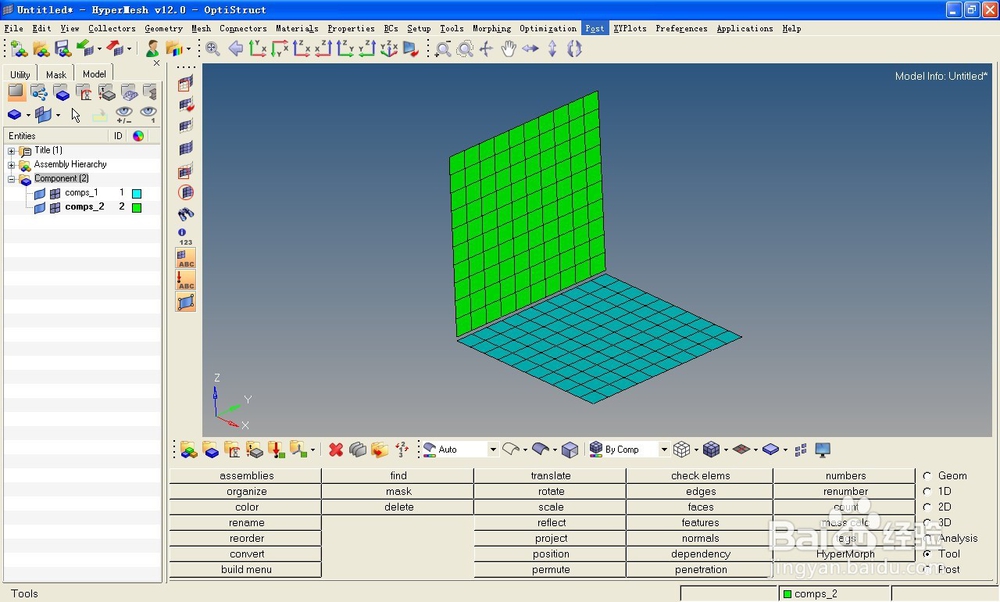Click the comps_2 current component status box

834,594
